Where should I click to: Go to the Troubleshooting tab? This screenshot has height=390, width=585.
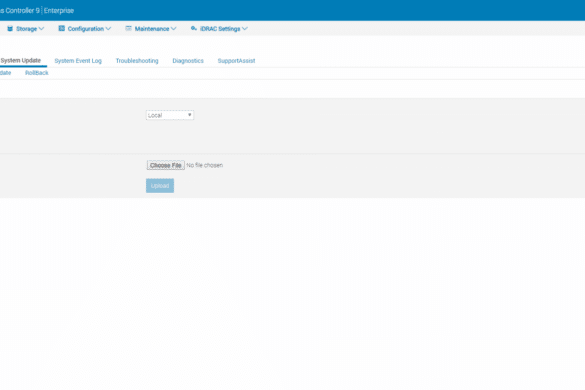click(137, 61)
